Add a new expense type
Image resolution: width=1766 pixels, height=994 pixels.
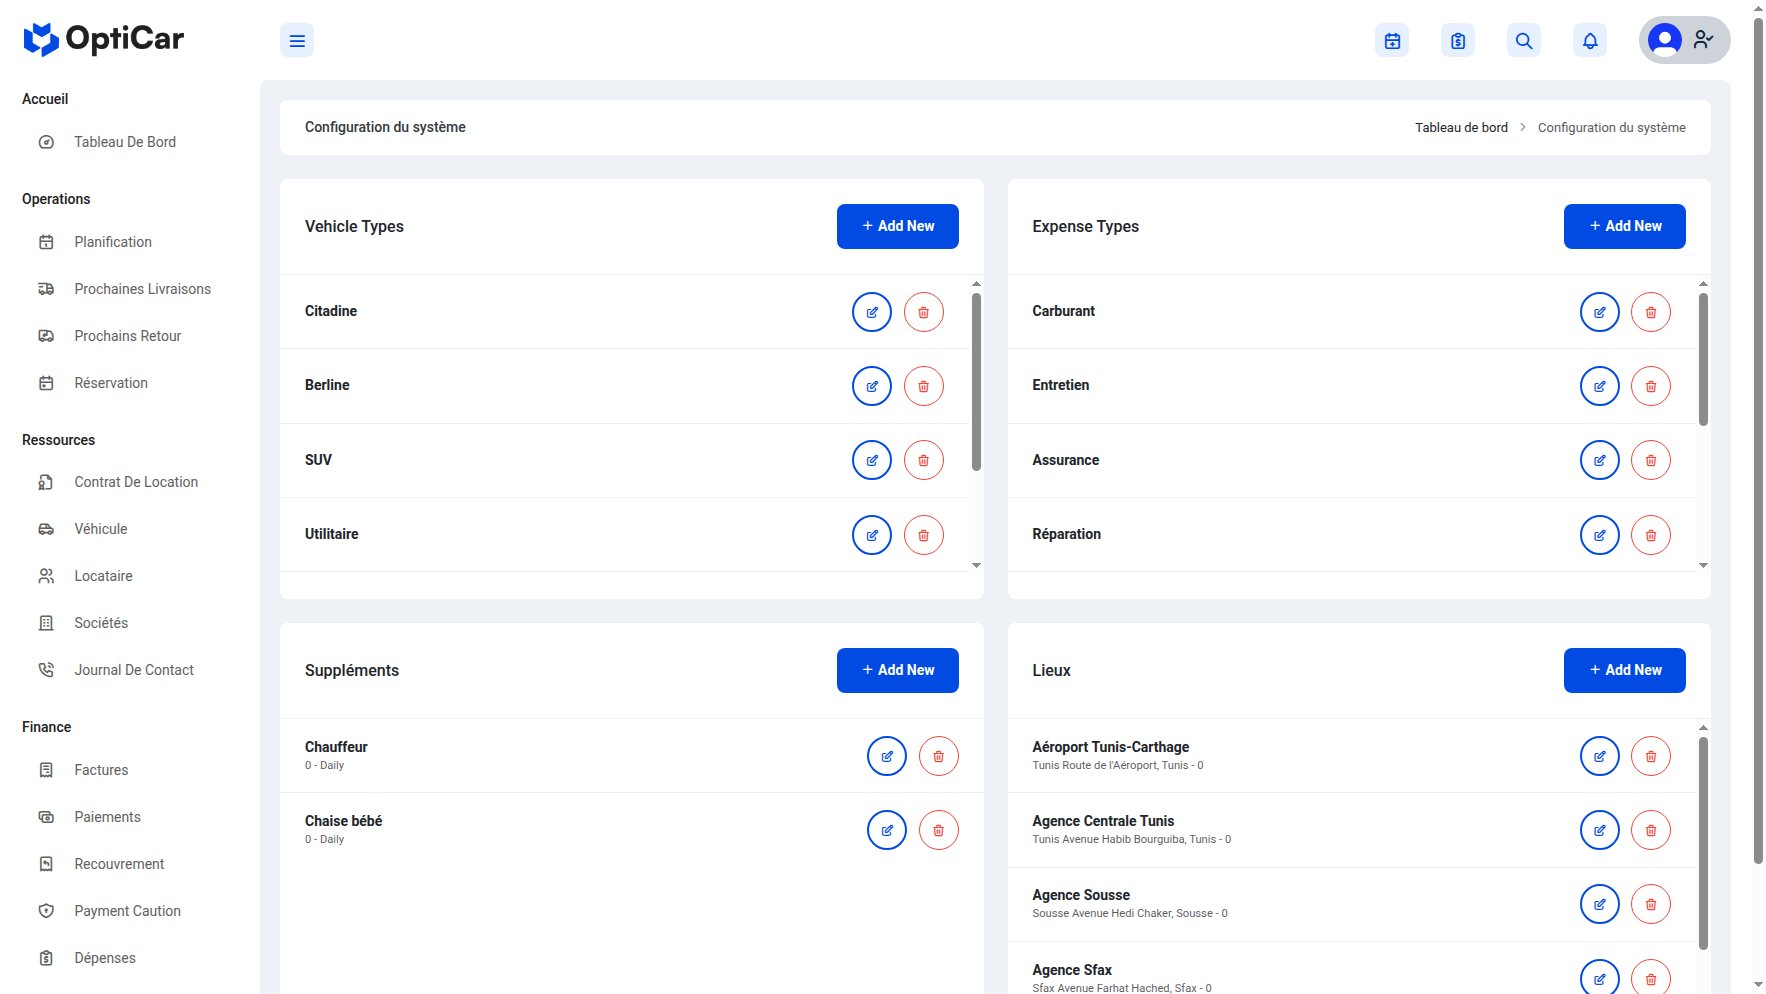pyautogui.click(x=1625, y=226)
